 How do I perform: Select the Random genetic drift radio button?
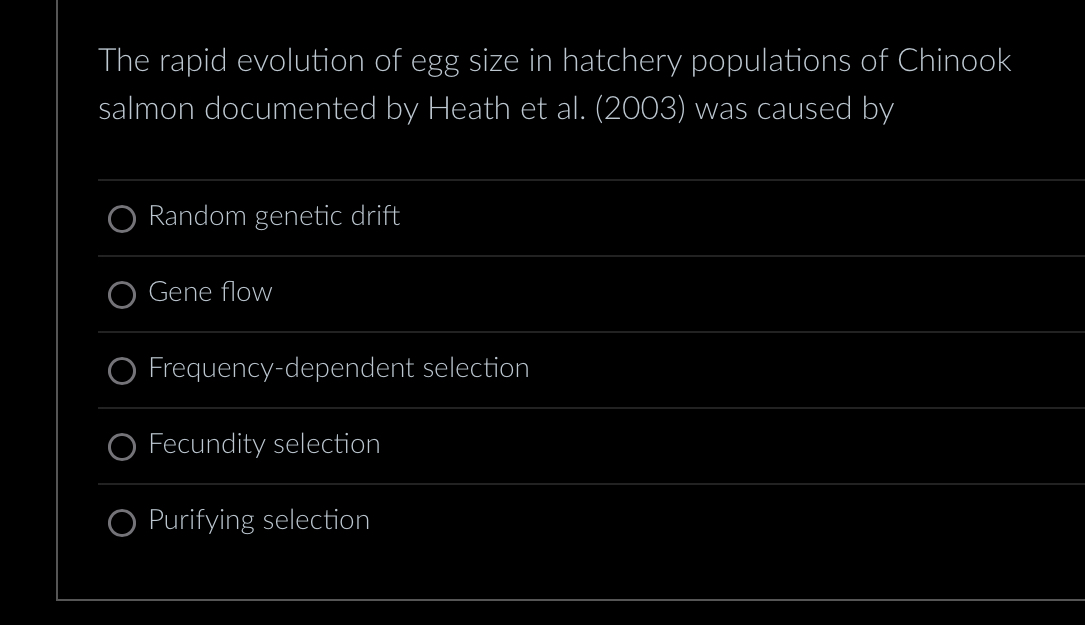pyautogui.click(x=121, y=218)
